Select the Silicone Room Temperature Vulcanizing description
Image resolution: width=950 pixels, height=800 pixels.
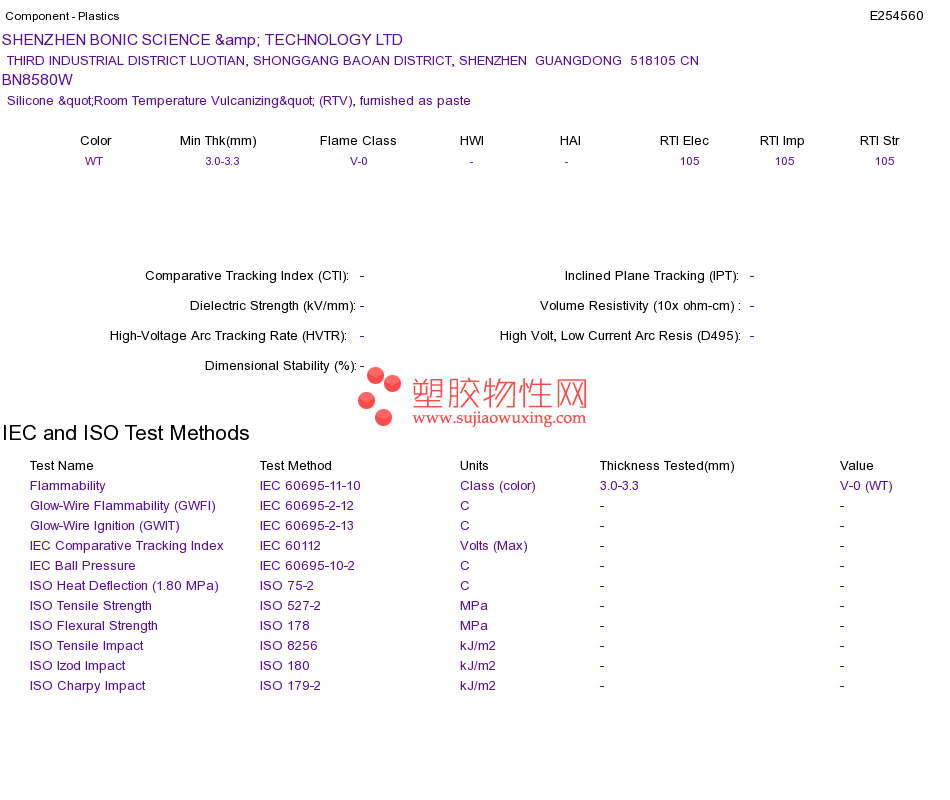pyautogui.click(x=239, y=101)
